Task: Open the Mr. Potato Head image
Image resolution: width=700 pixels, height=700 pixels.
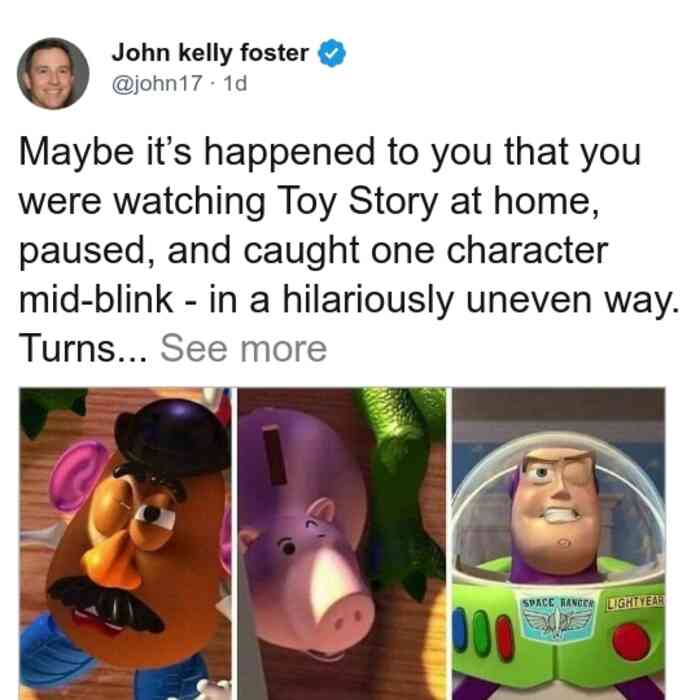Action: (125, 544)
